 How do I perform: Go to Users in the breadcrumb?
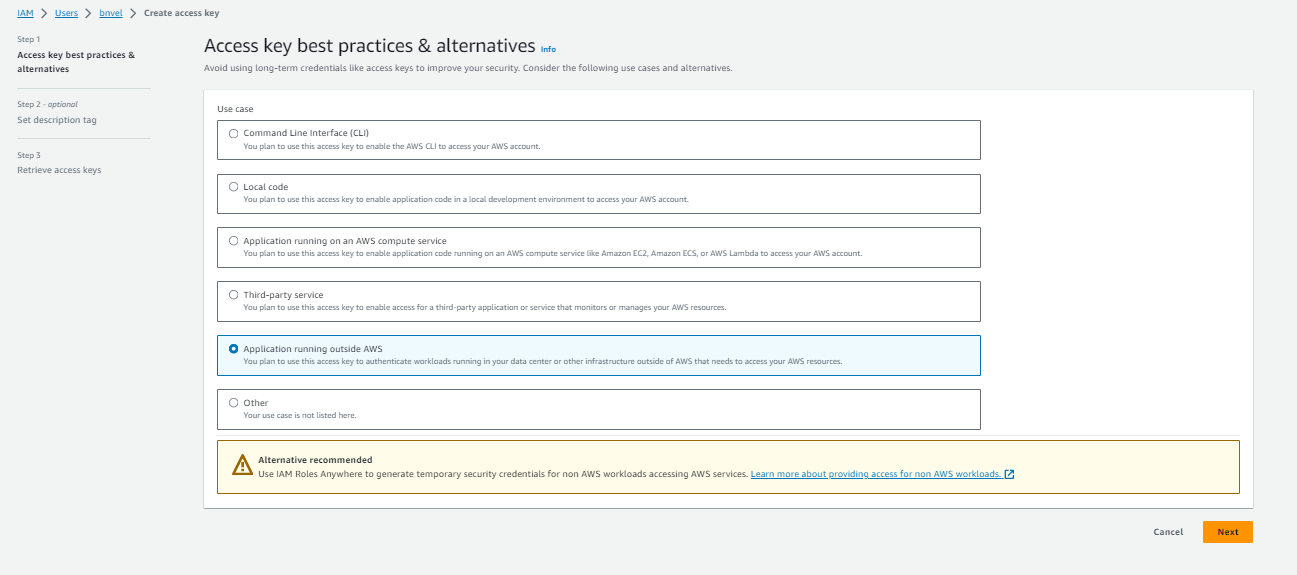(66, 13)
